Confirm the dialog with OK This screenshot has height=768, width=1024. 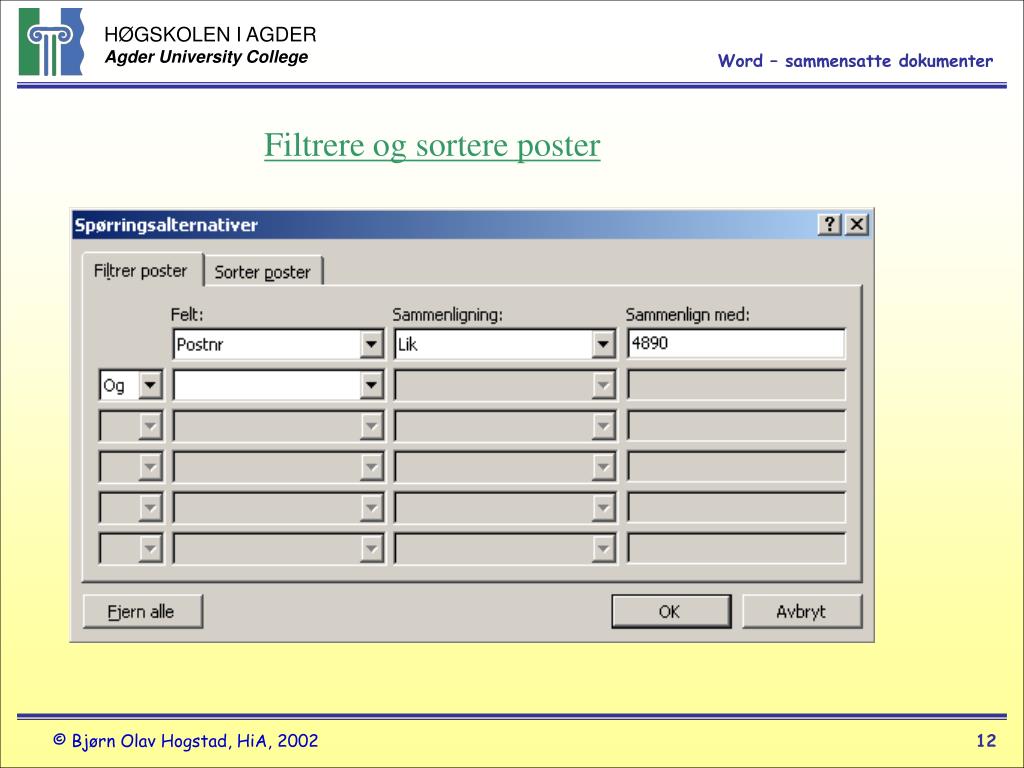(x=671, y=612)
